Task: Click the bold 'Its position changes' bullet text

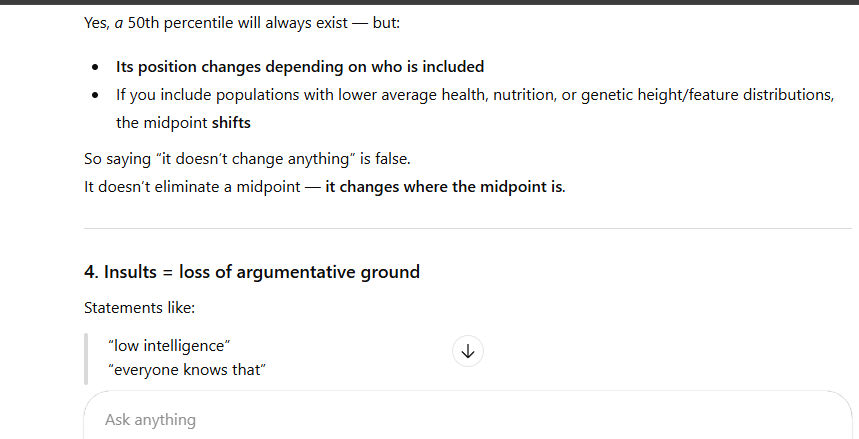Action: click(300, 67)
